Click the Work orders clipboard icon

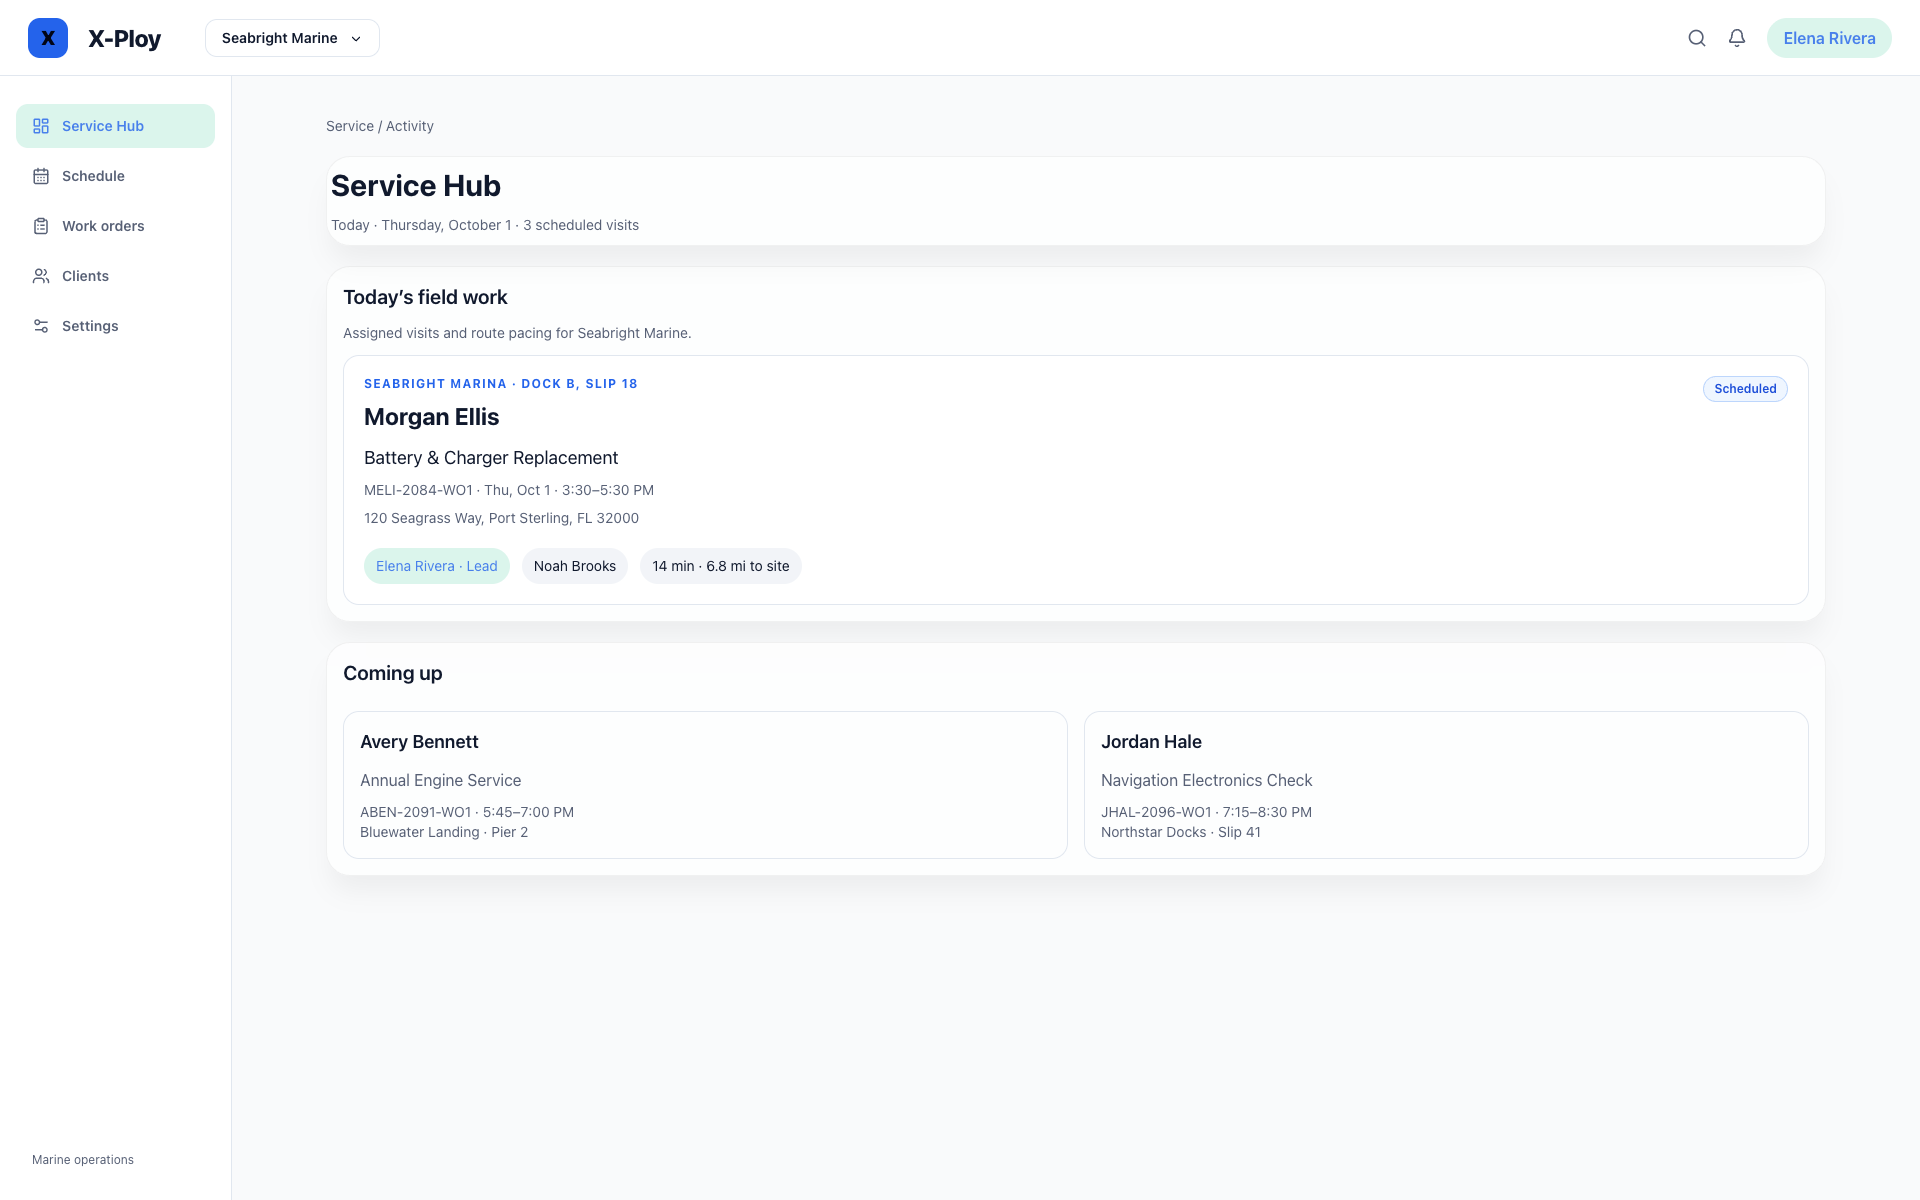(41, 226)
